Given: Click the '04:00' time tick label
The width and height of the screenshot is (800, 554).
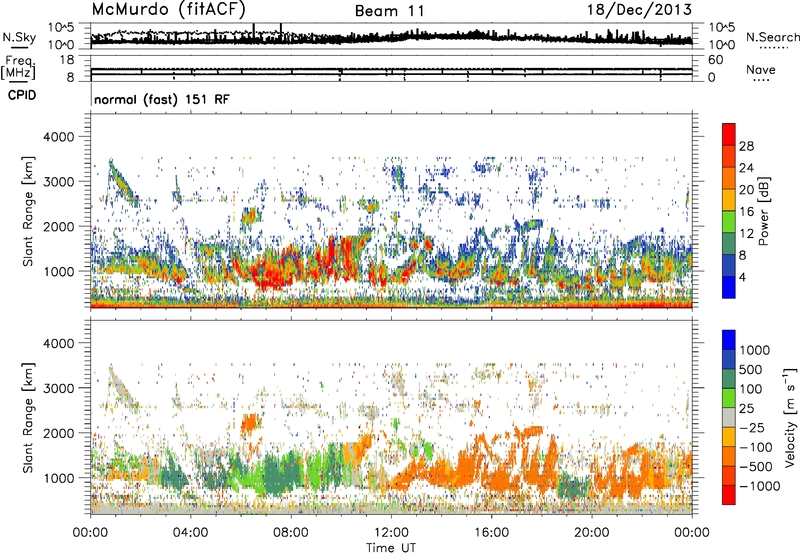Looking at the screenshot, I should (190, 533).
